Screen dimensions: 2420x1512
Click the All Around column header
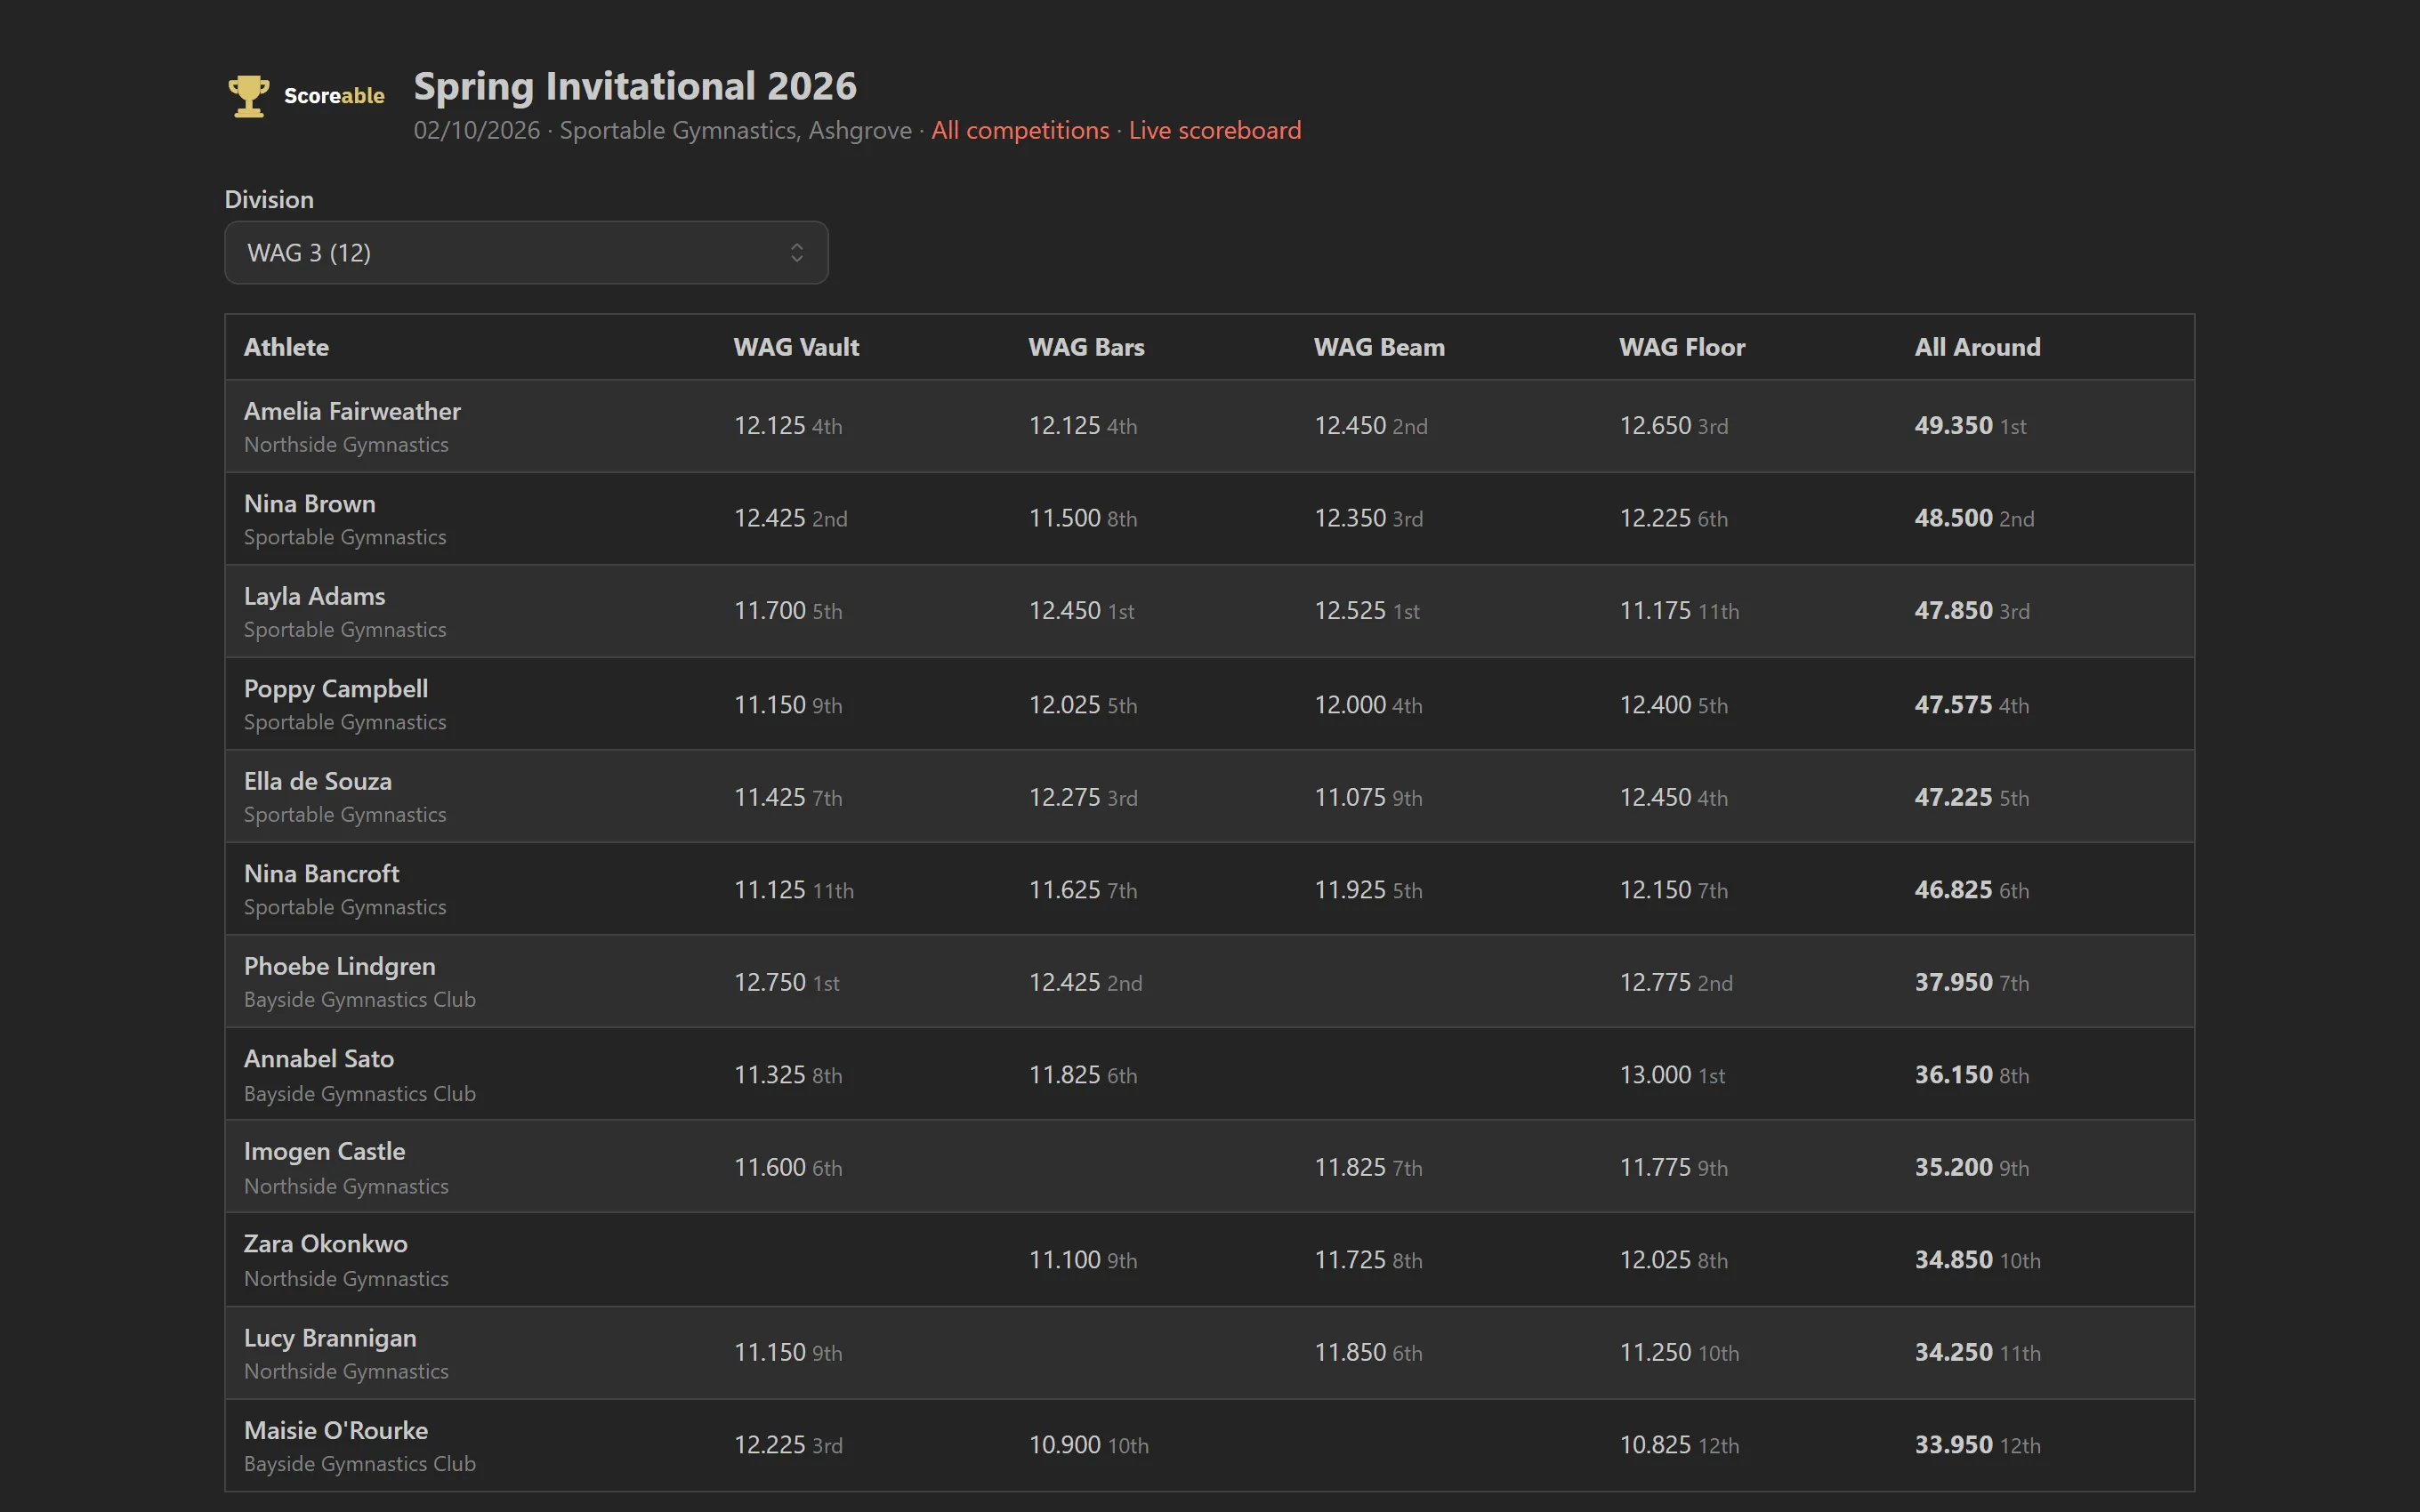(x=1977, y=347)
